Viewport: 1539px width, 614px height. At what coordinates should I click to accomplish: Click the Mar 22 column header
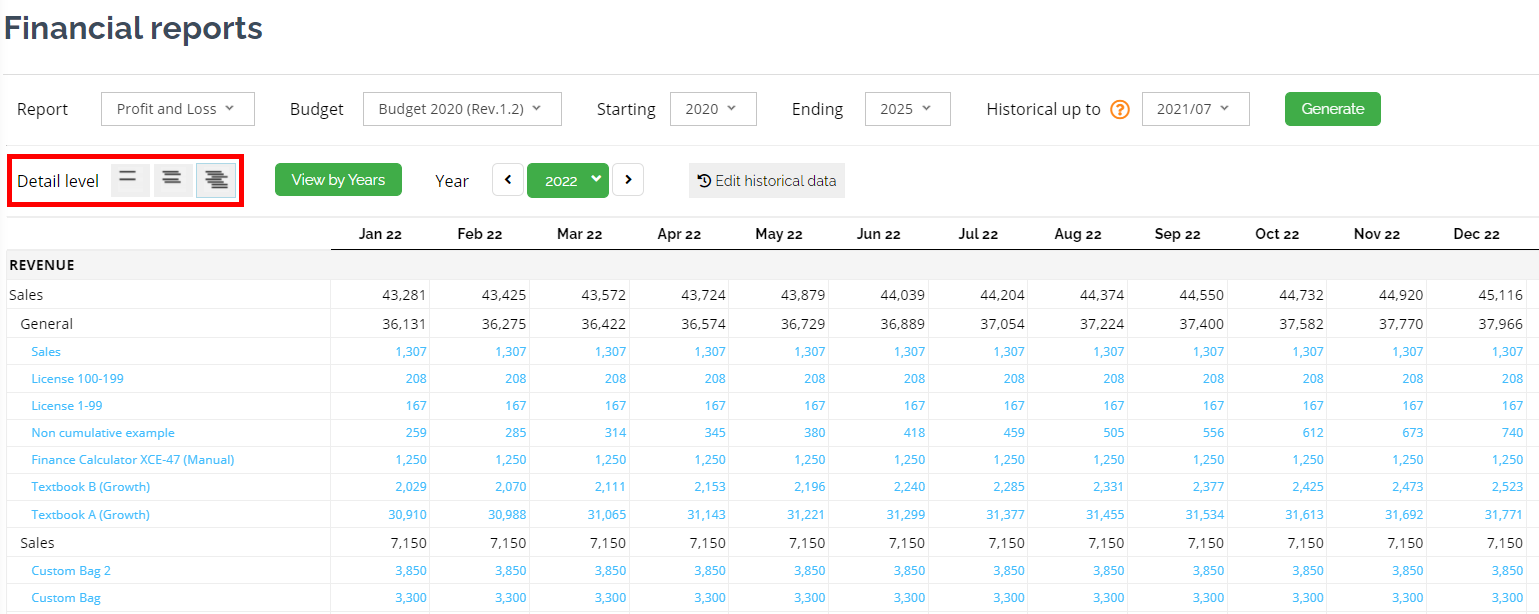580,234
